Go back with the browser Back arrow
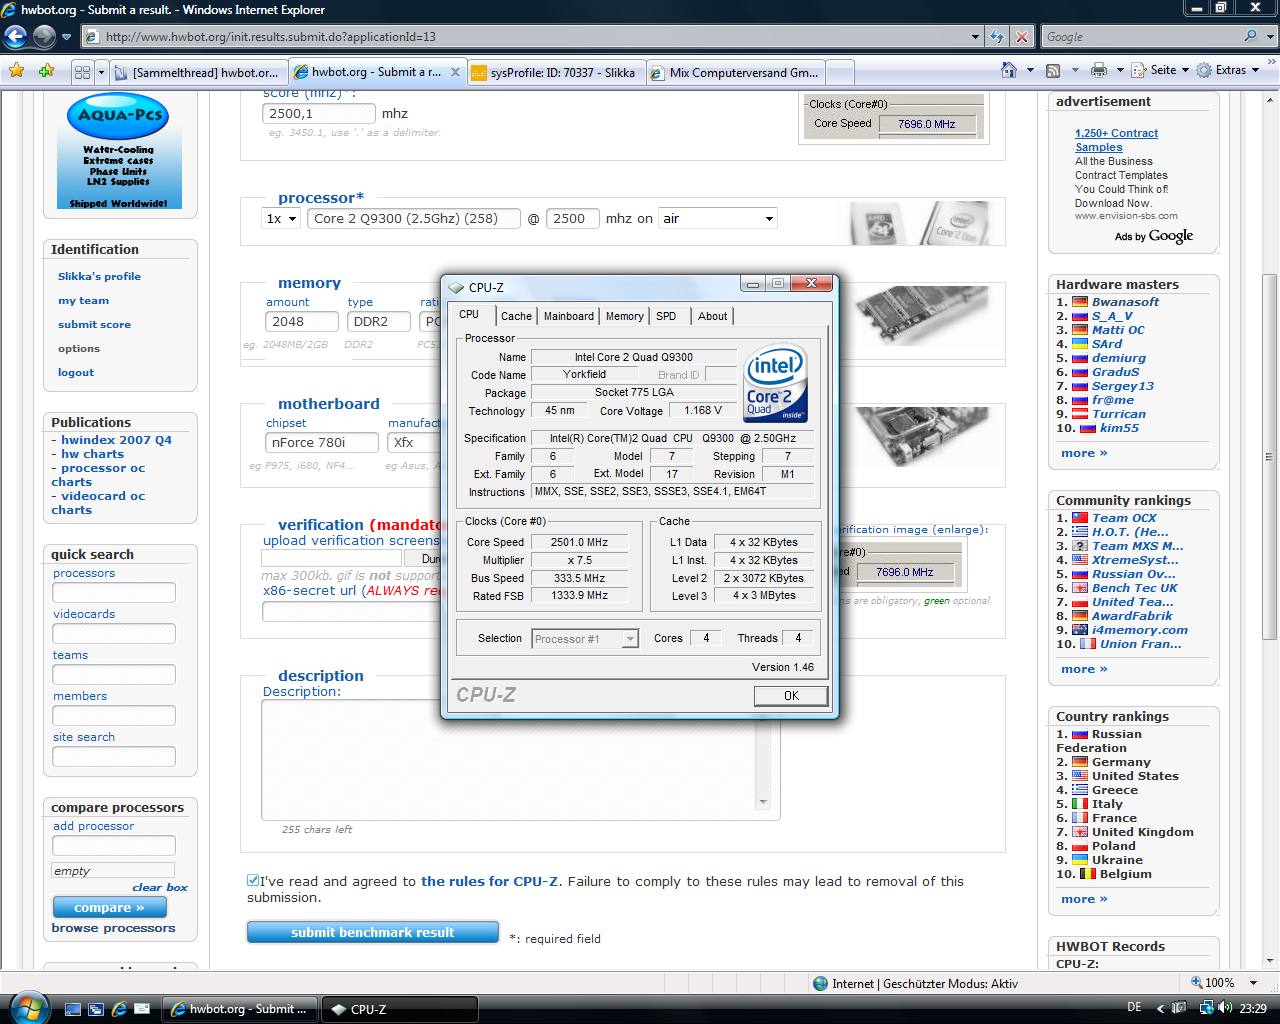This screenshot has height=1024, width=1280. click(15, 37)
